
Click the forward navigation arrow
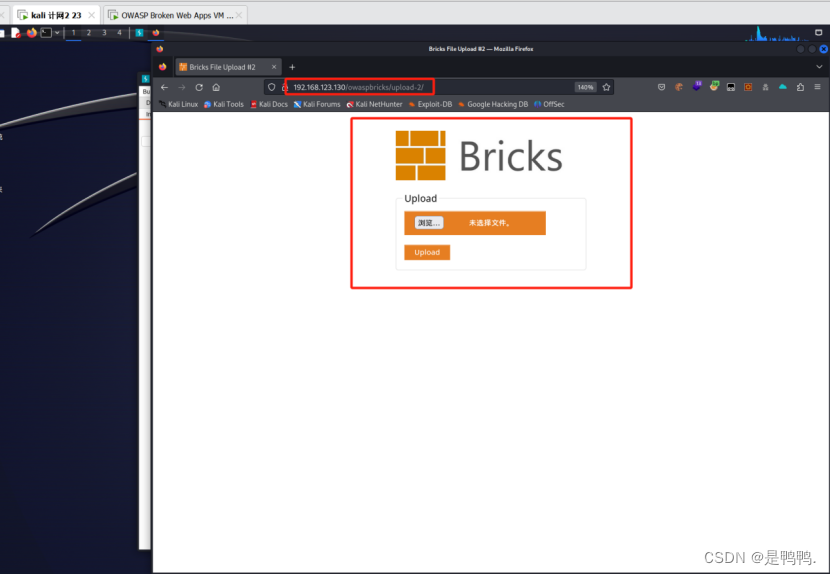182,87
